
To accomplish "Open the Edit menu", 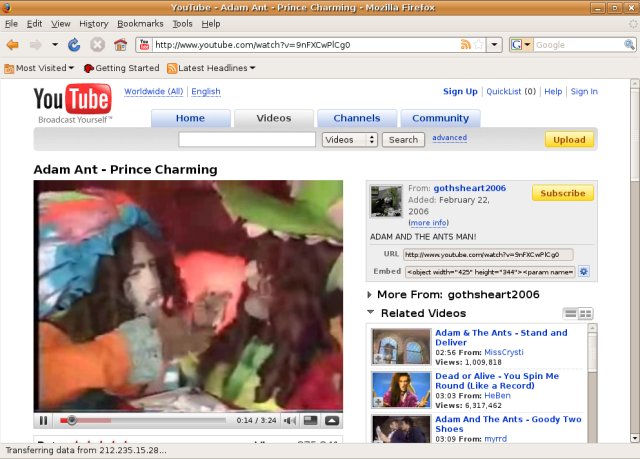I will (34, 24).
